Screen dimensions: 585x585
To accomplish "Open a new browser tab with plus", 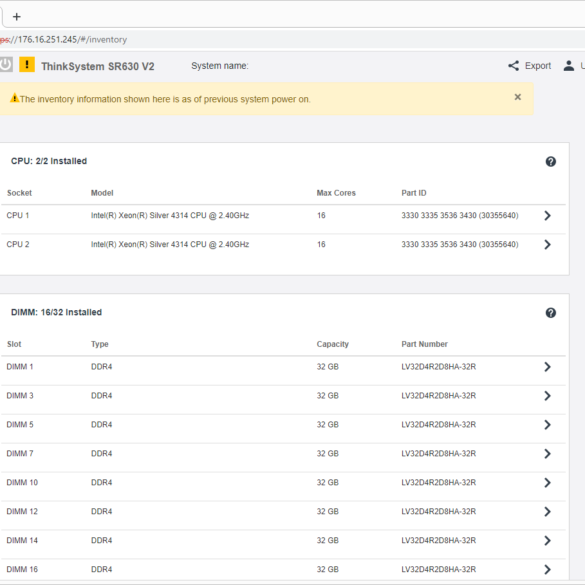I will tap(16, 17).
